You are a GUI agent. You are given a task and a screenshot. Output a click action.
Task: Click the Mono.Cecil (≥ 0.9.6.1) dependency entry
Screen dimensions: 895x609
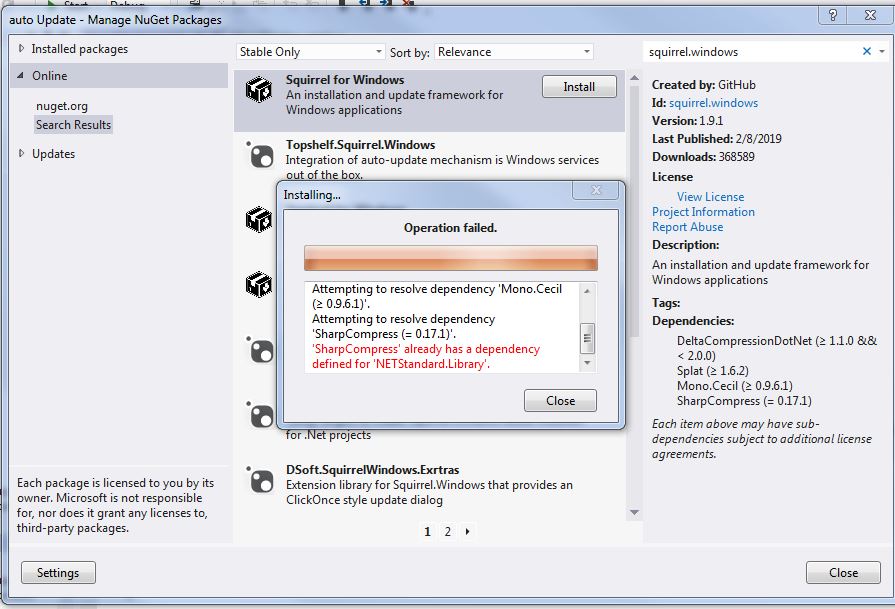pos(735,386)
